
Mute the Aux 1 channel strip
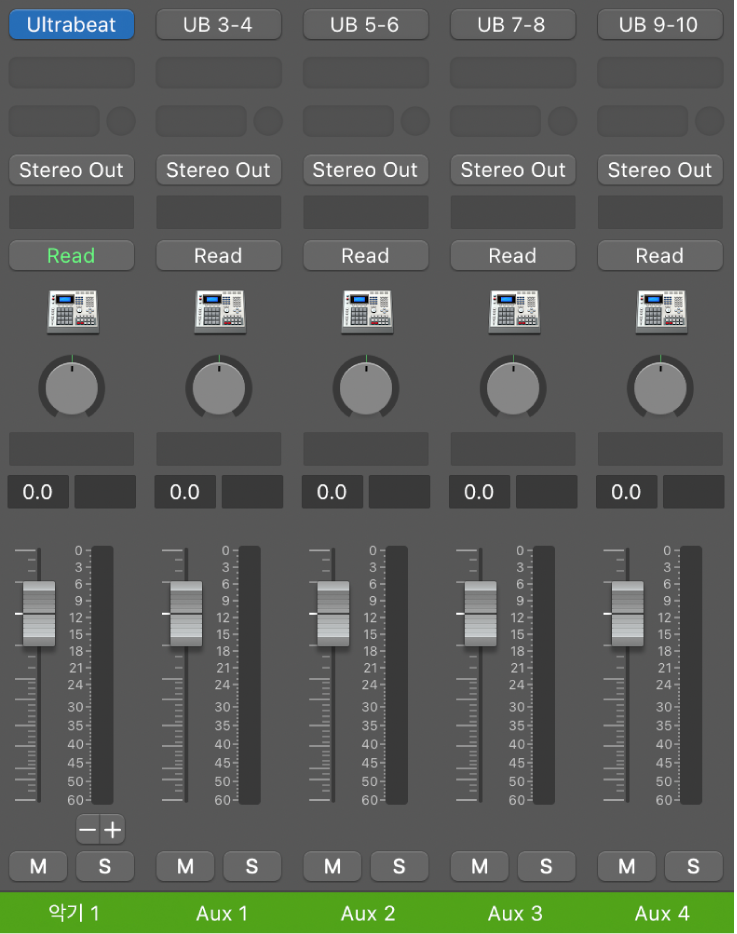click(x=185, y=865)
